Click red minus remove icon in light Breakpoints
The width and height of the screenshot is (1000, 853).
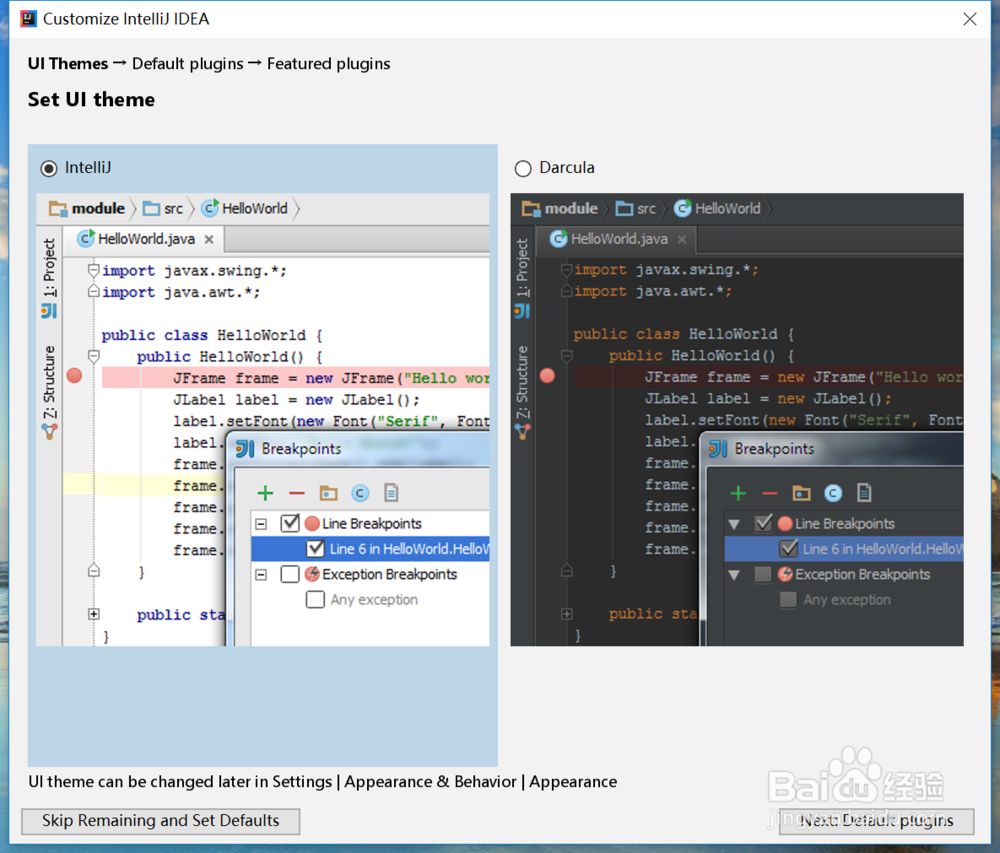click(297, 493)
